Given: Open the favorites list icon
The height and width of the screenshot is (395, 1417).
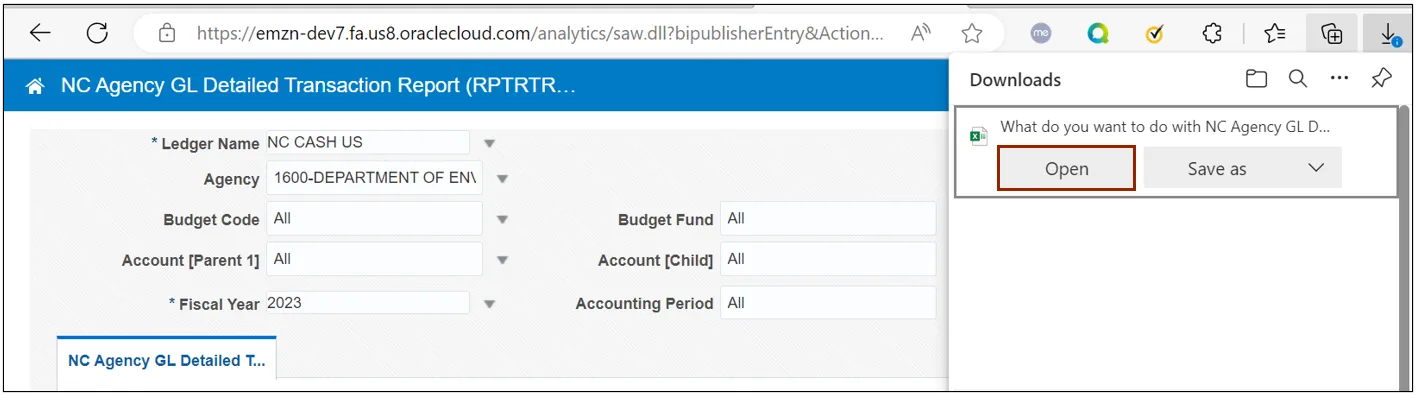Looking at the screenshot, I should [x=1274, y=34].
